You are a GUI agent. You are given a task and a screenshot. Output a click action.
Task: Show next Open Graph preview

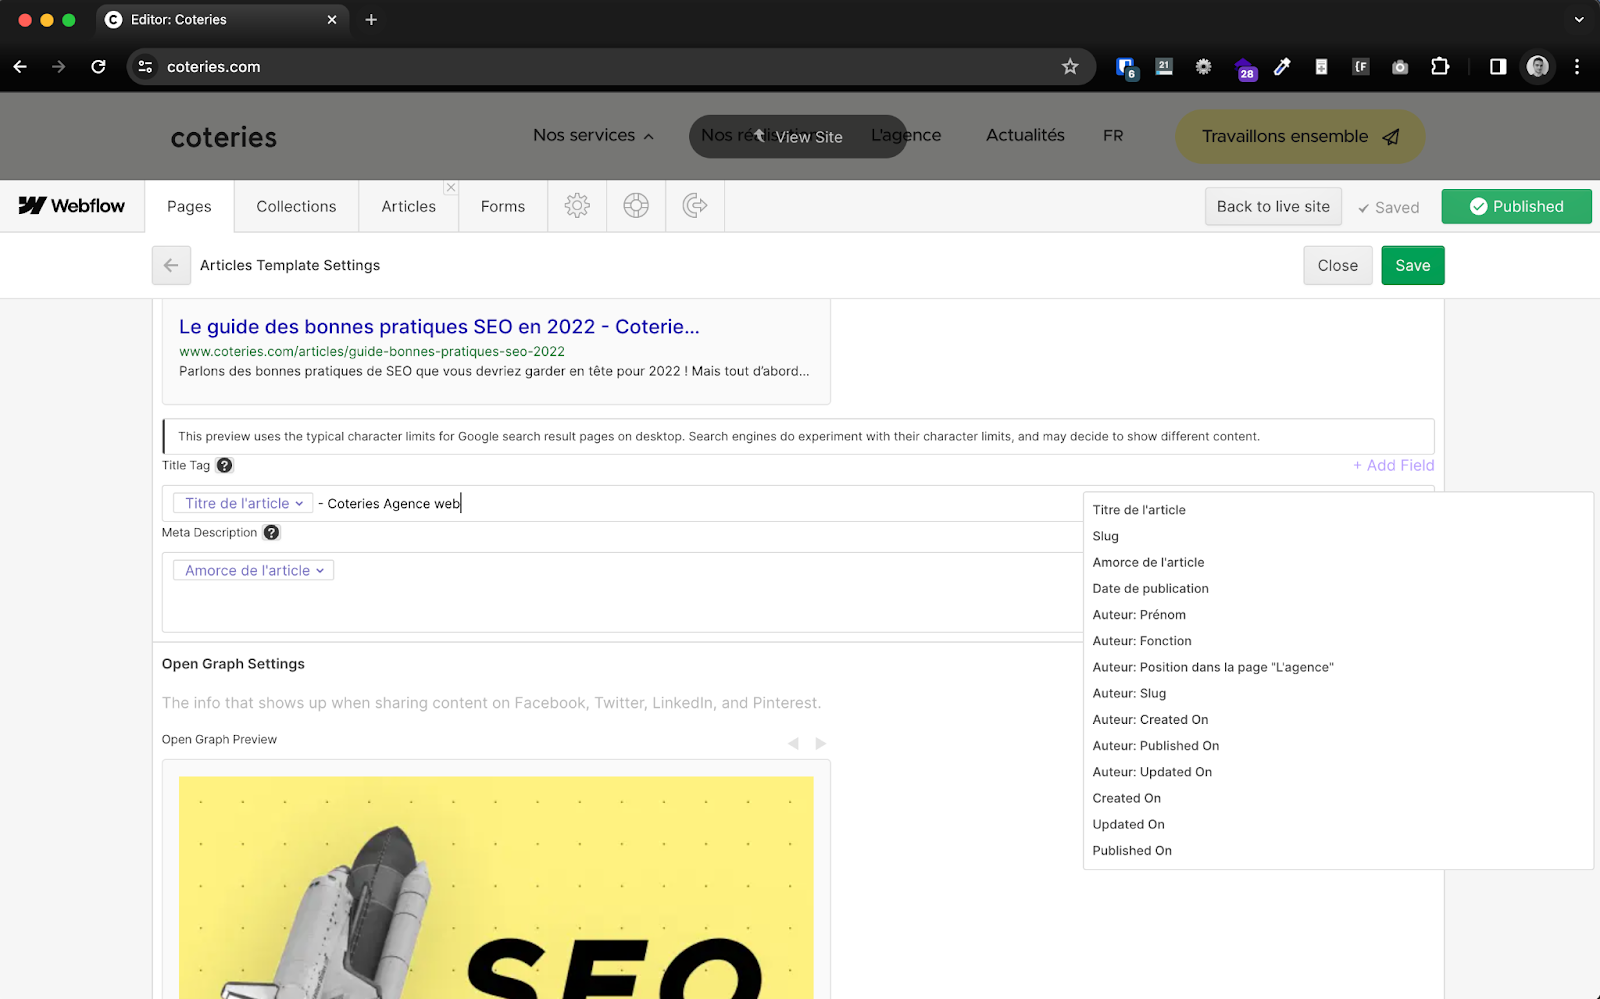821,743
